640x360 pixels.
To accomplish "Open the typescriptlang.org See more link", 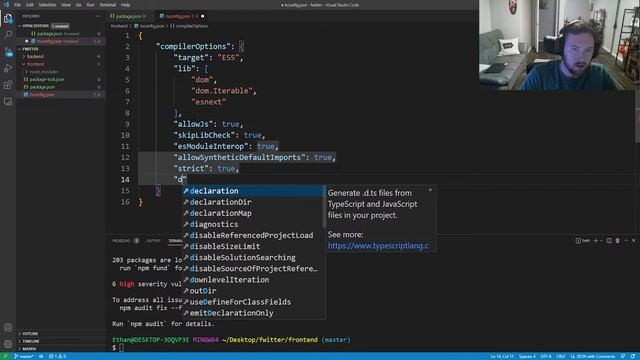I will click(378, 246).
